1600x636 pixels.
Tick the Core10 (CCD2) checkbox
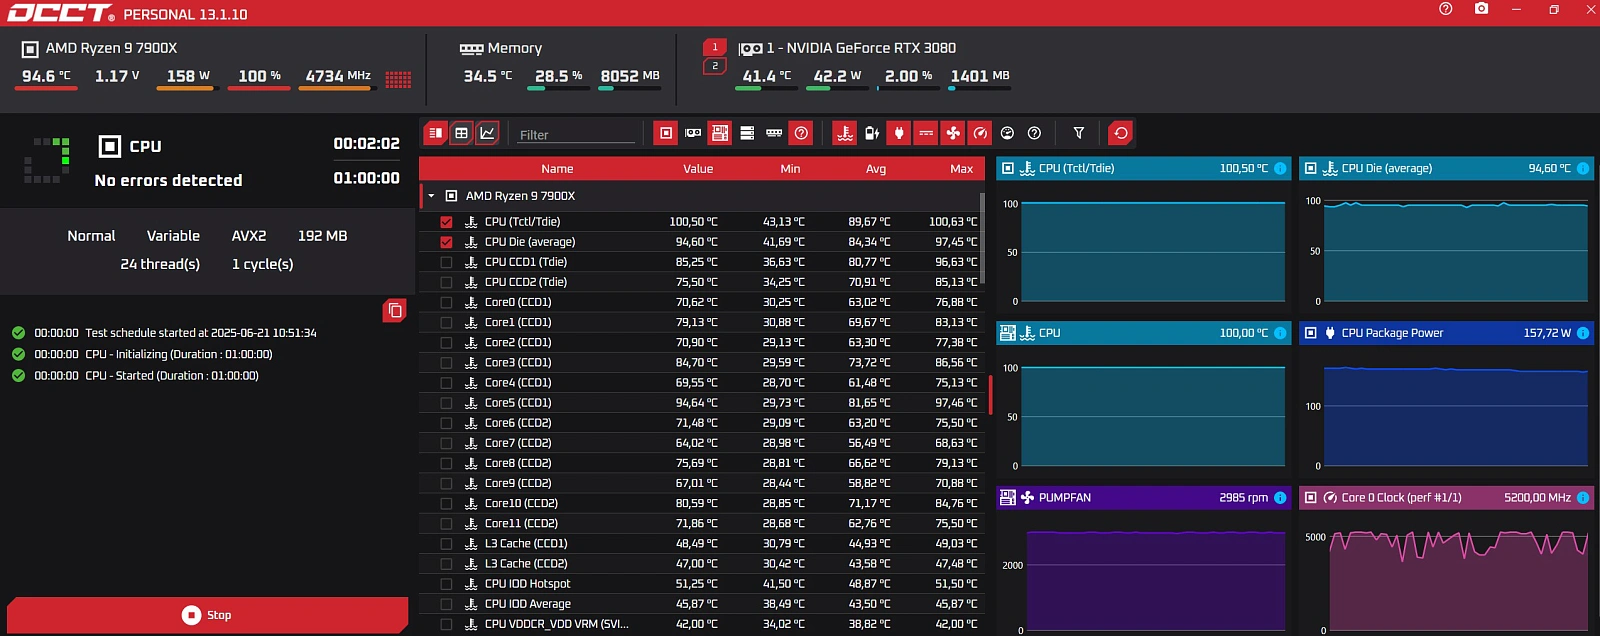tap(446, 503)
